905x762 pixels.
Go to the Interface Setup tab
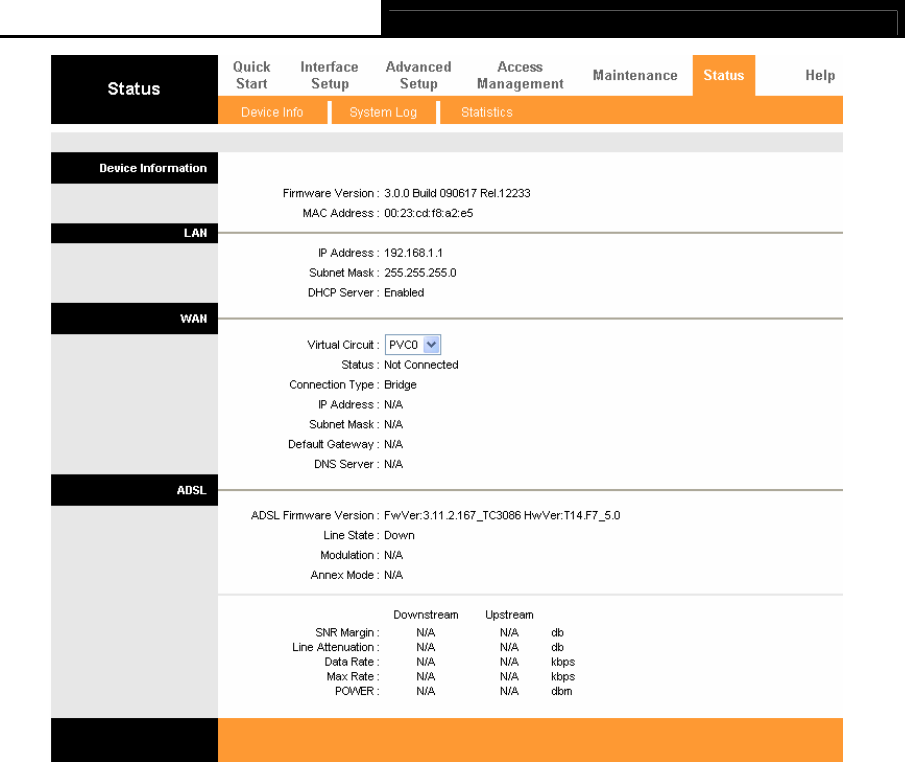point(329,75)
